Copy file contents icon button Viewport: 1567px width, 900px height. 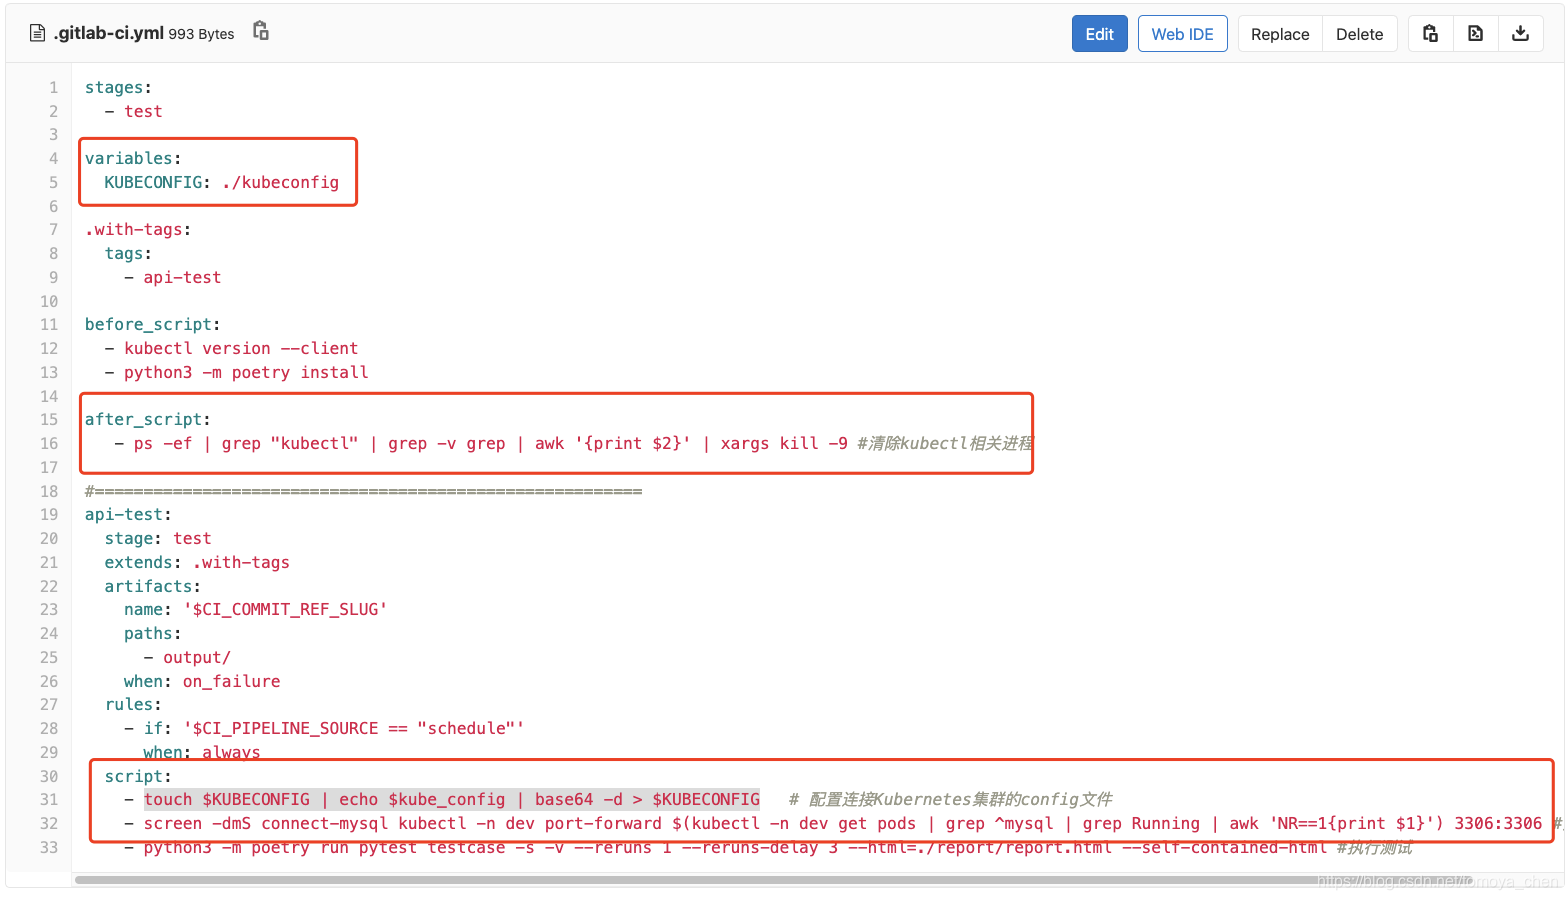1430,33
